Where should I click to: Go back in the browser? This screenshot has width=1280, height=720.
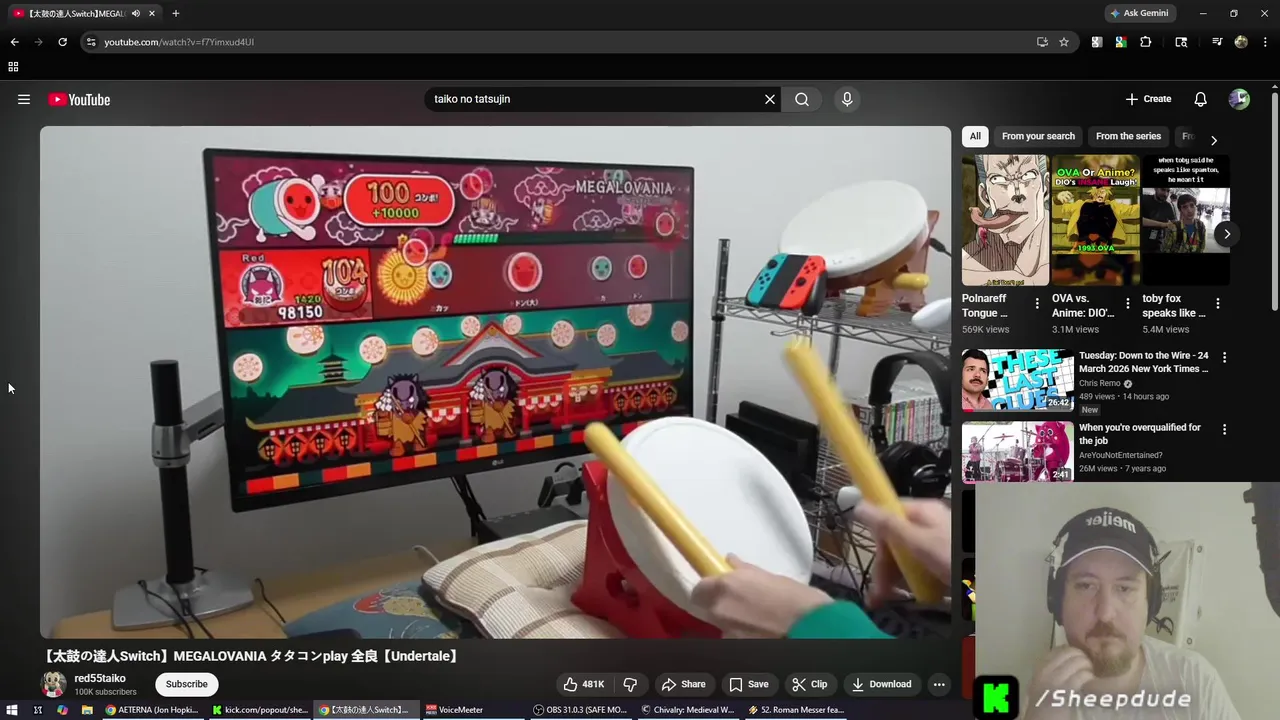tap(14, 42)
